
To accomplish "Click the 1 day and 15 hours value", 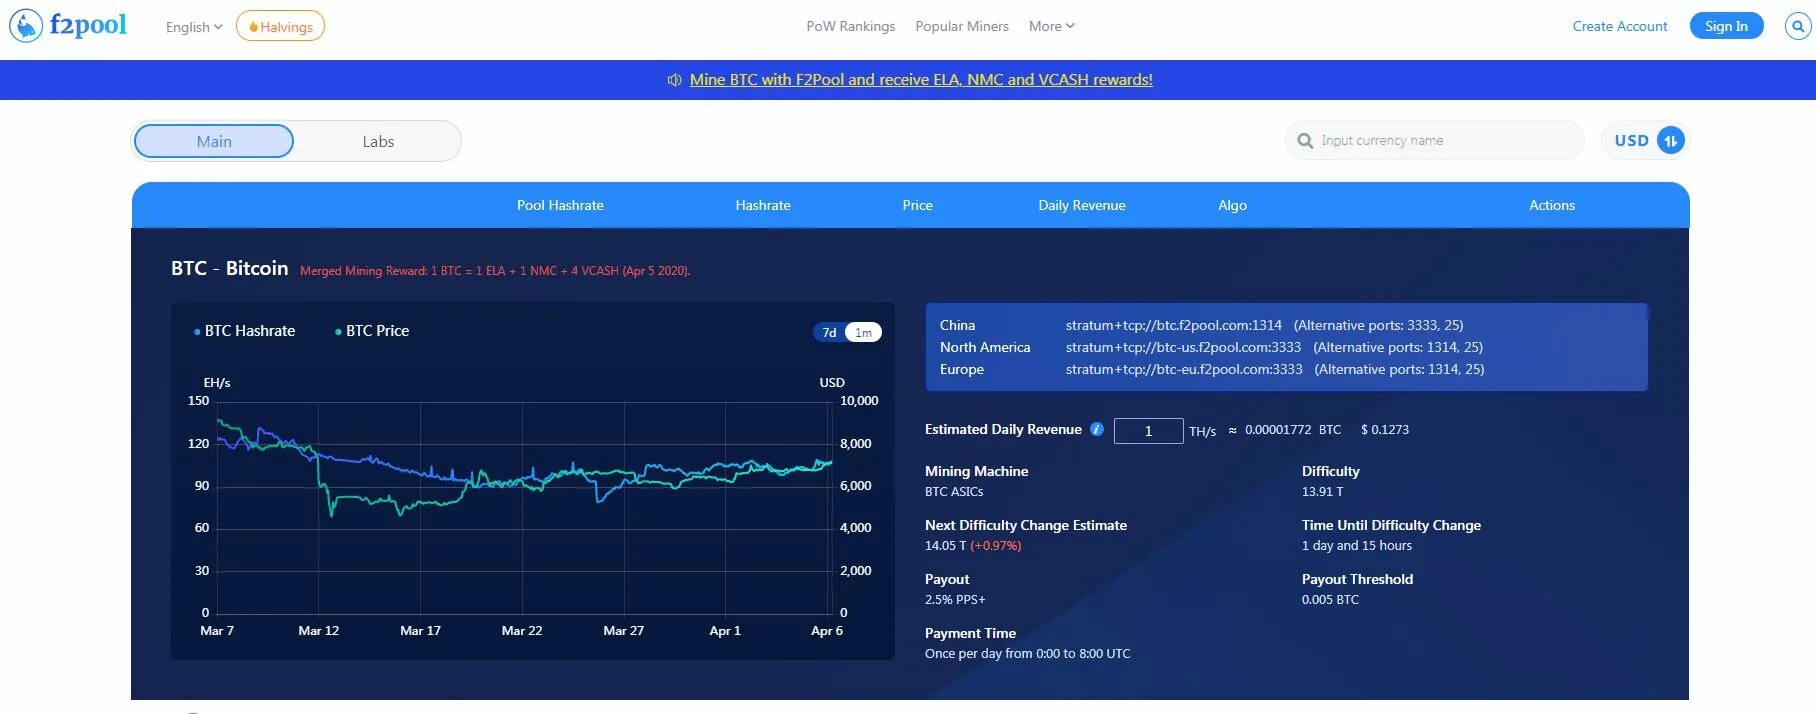I will click(1357, 546).
